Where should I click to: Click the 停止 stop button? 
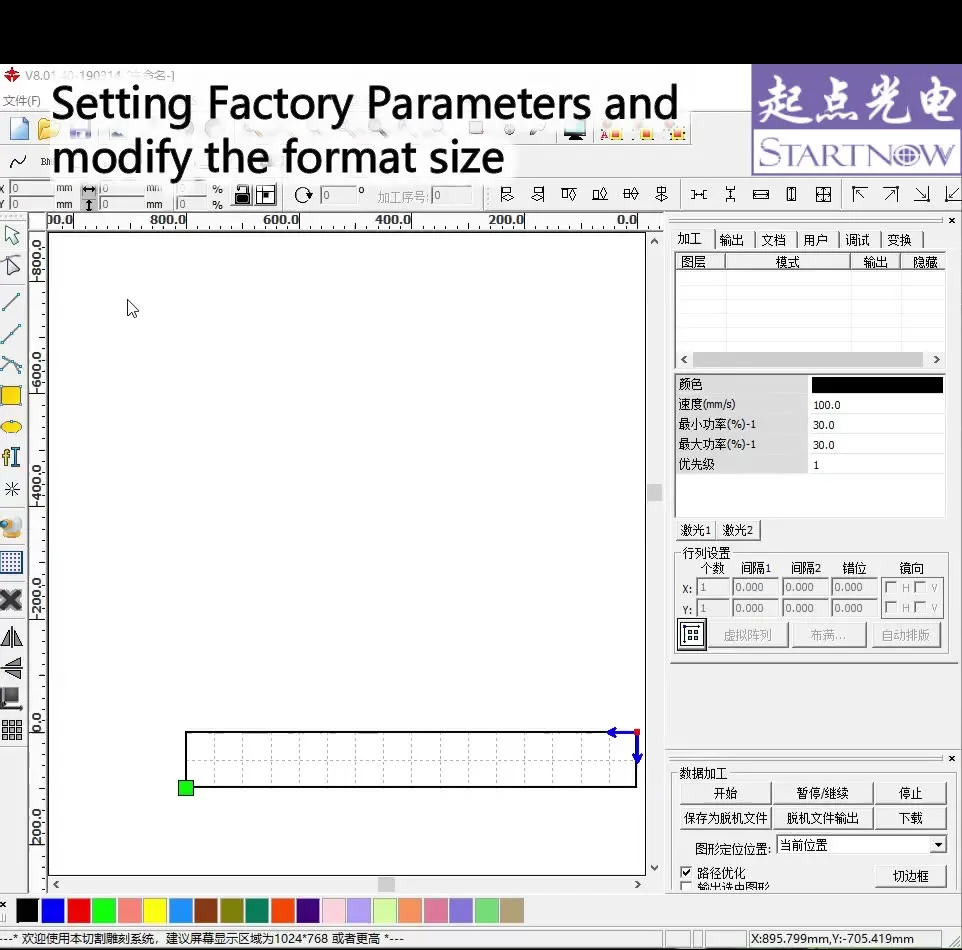tap(910, 793)
